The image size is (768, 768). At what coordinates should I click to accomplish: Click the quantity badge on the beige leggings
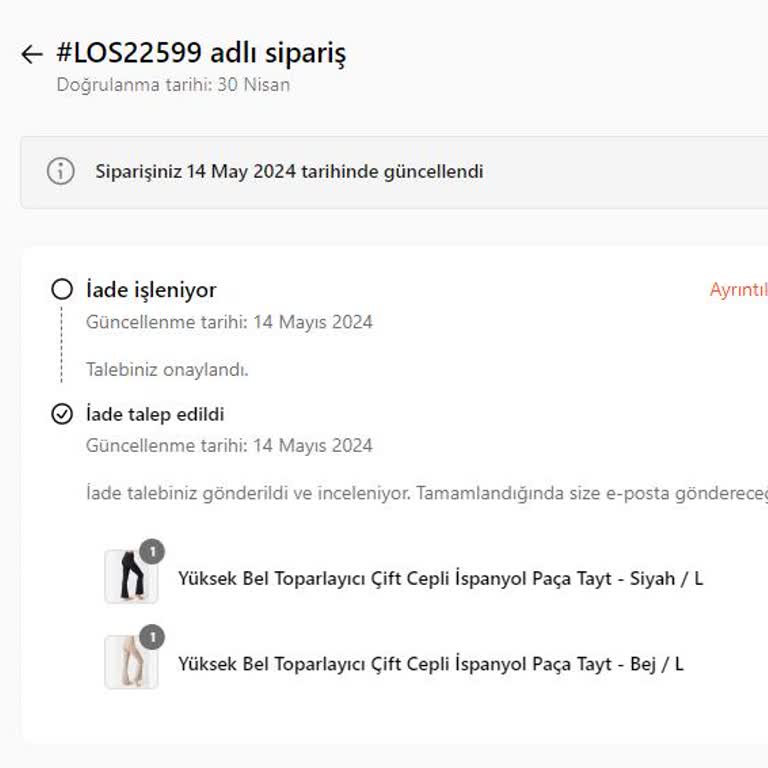(152, 637)
